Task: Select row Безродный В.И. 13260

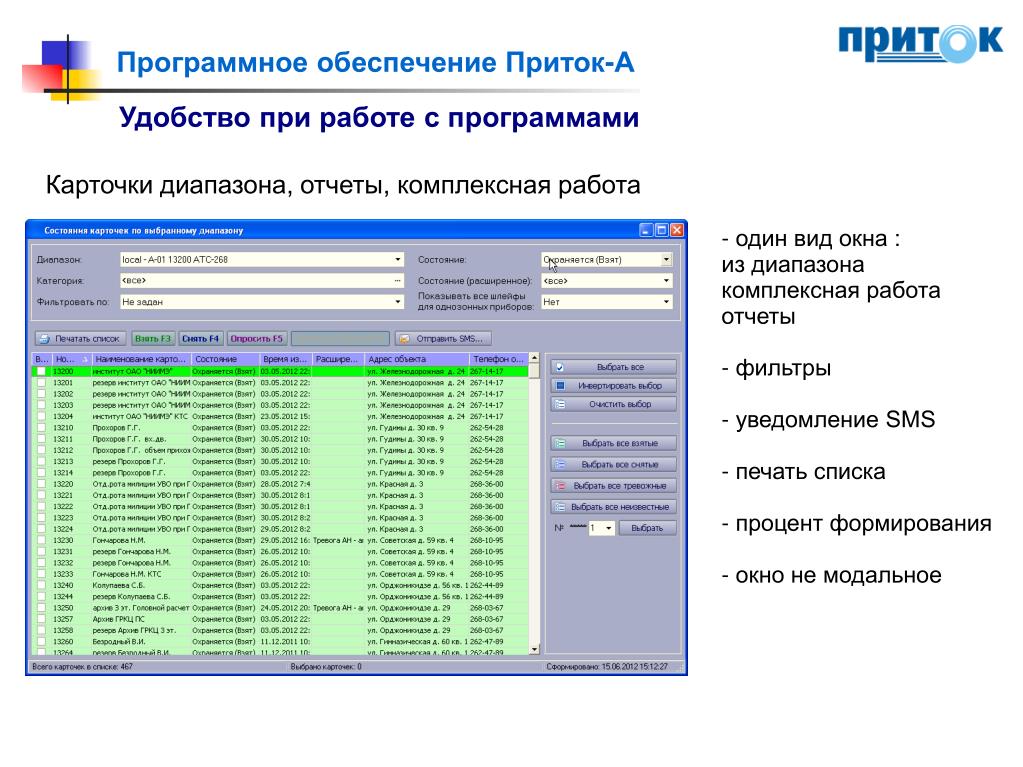Action: [281, 641]
